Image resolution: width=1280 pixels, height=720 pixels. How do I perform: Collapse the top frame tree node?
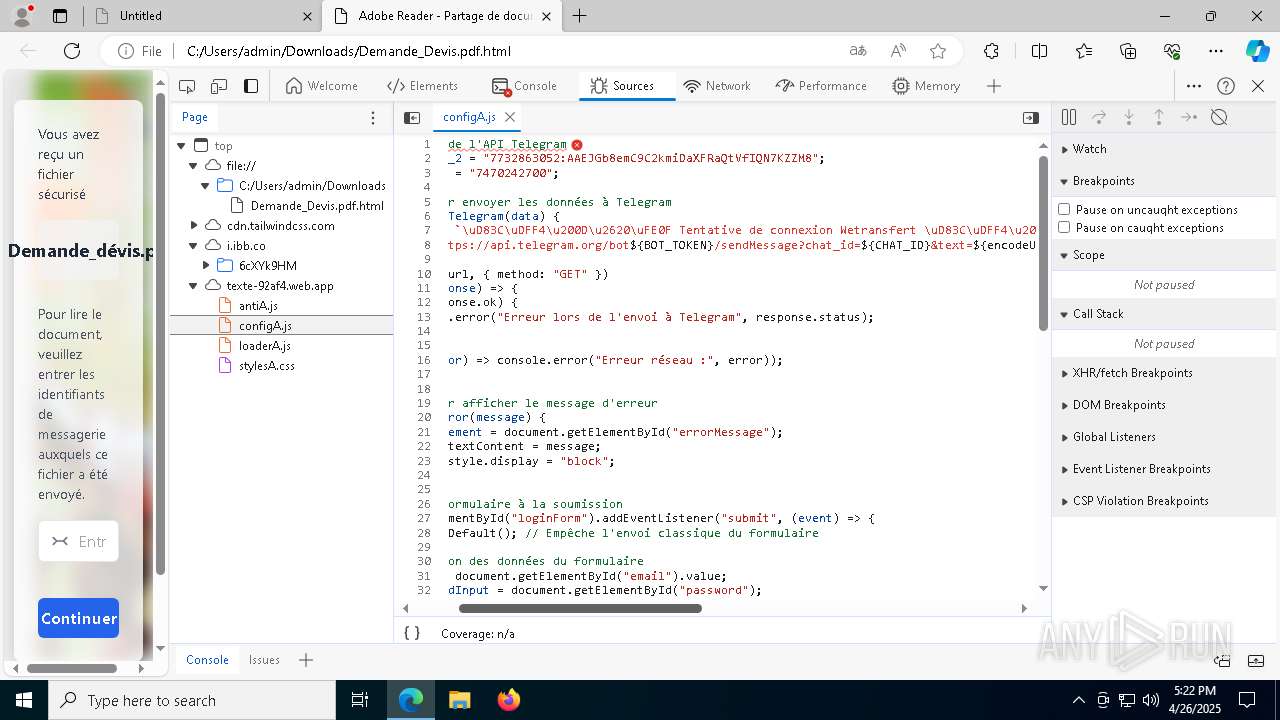click(x=181, y=146)
